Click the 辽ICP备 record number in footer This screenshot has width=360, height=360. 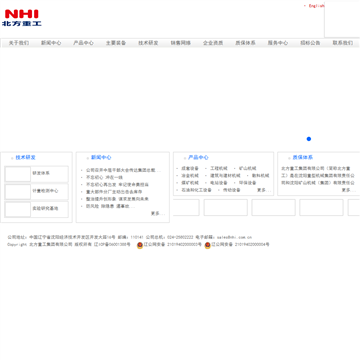click(112, 245)
